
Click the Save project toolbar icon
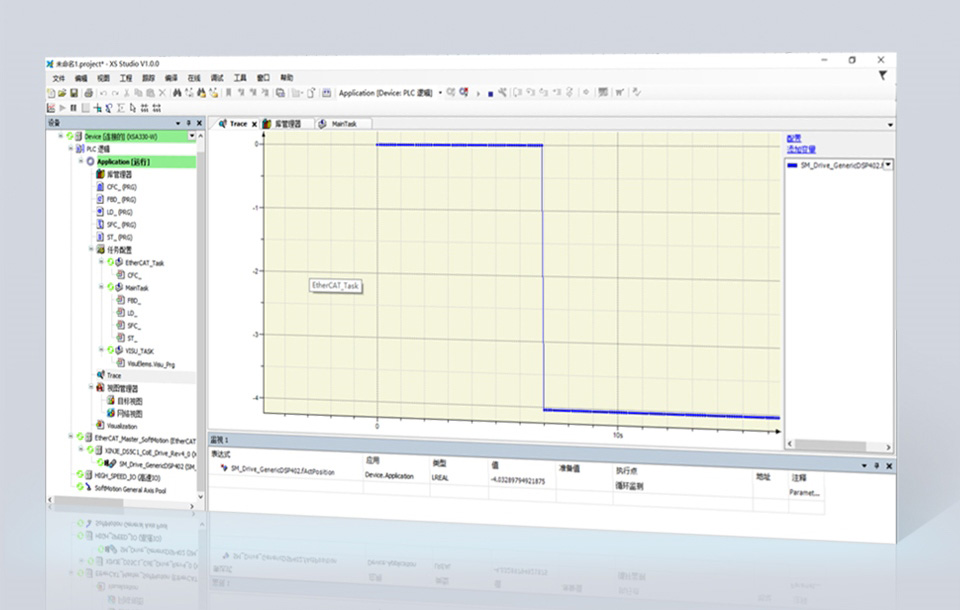click(x=75, y=92)
